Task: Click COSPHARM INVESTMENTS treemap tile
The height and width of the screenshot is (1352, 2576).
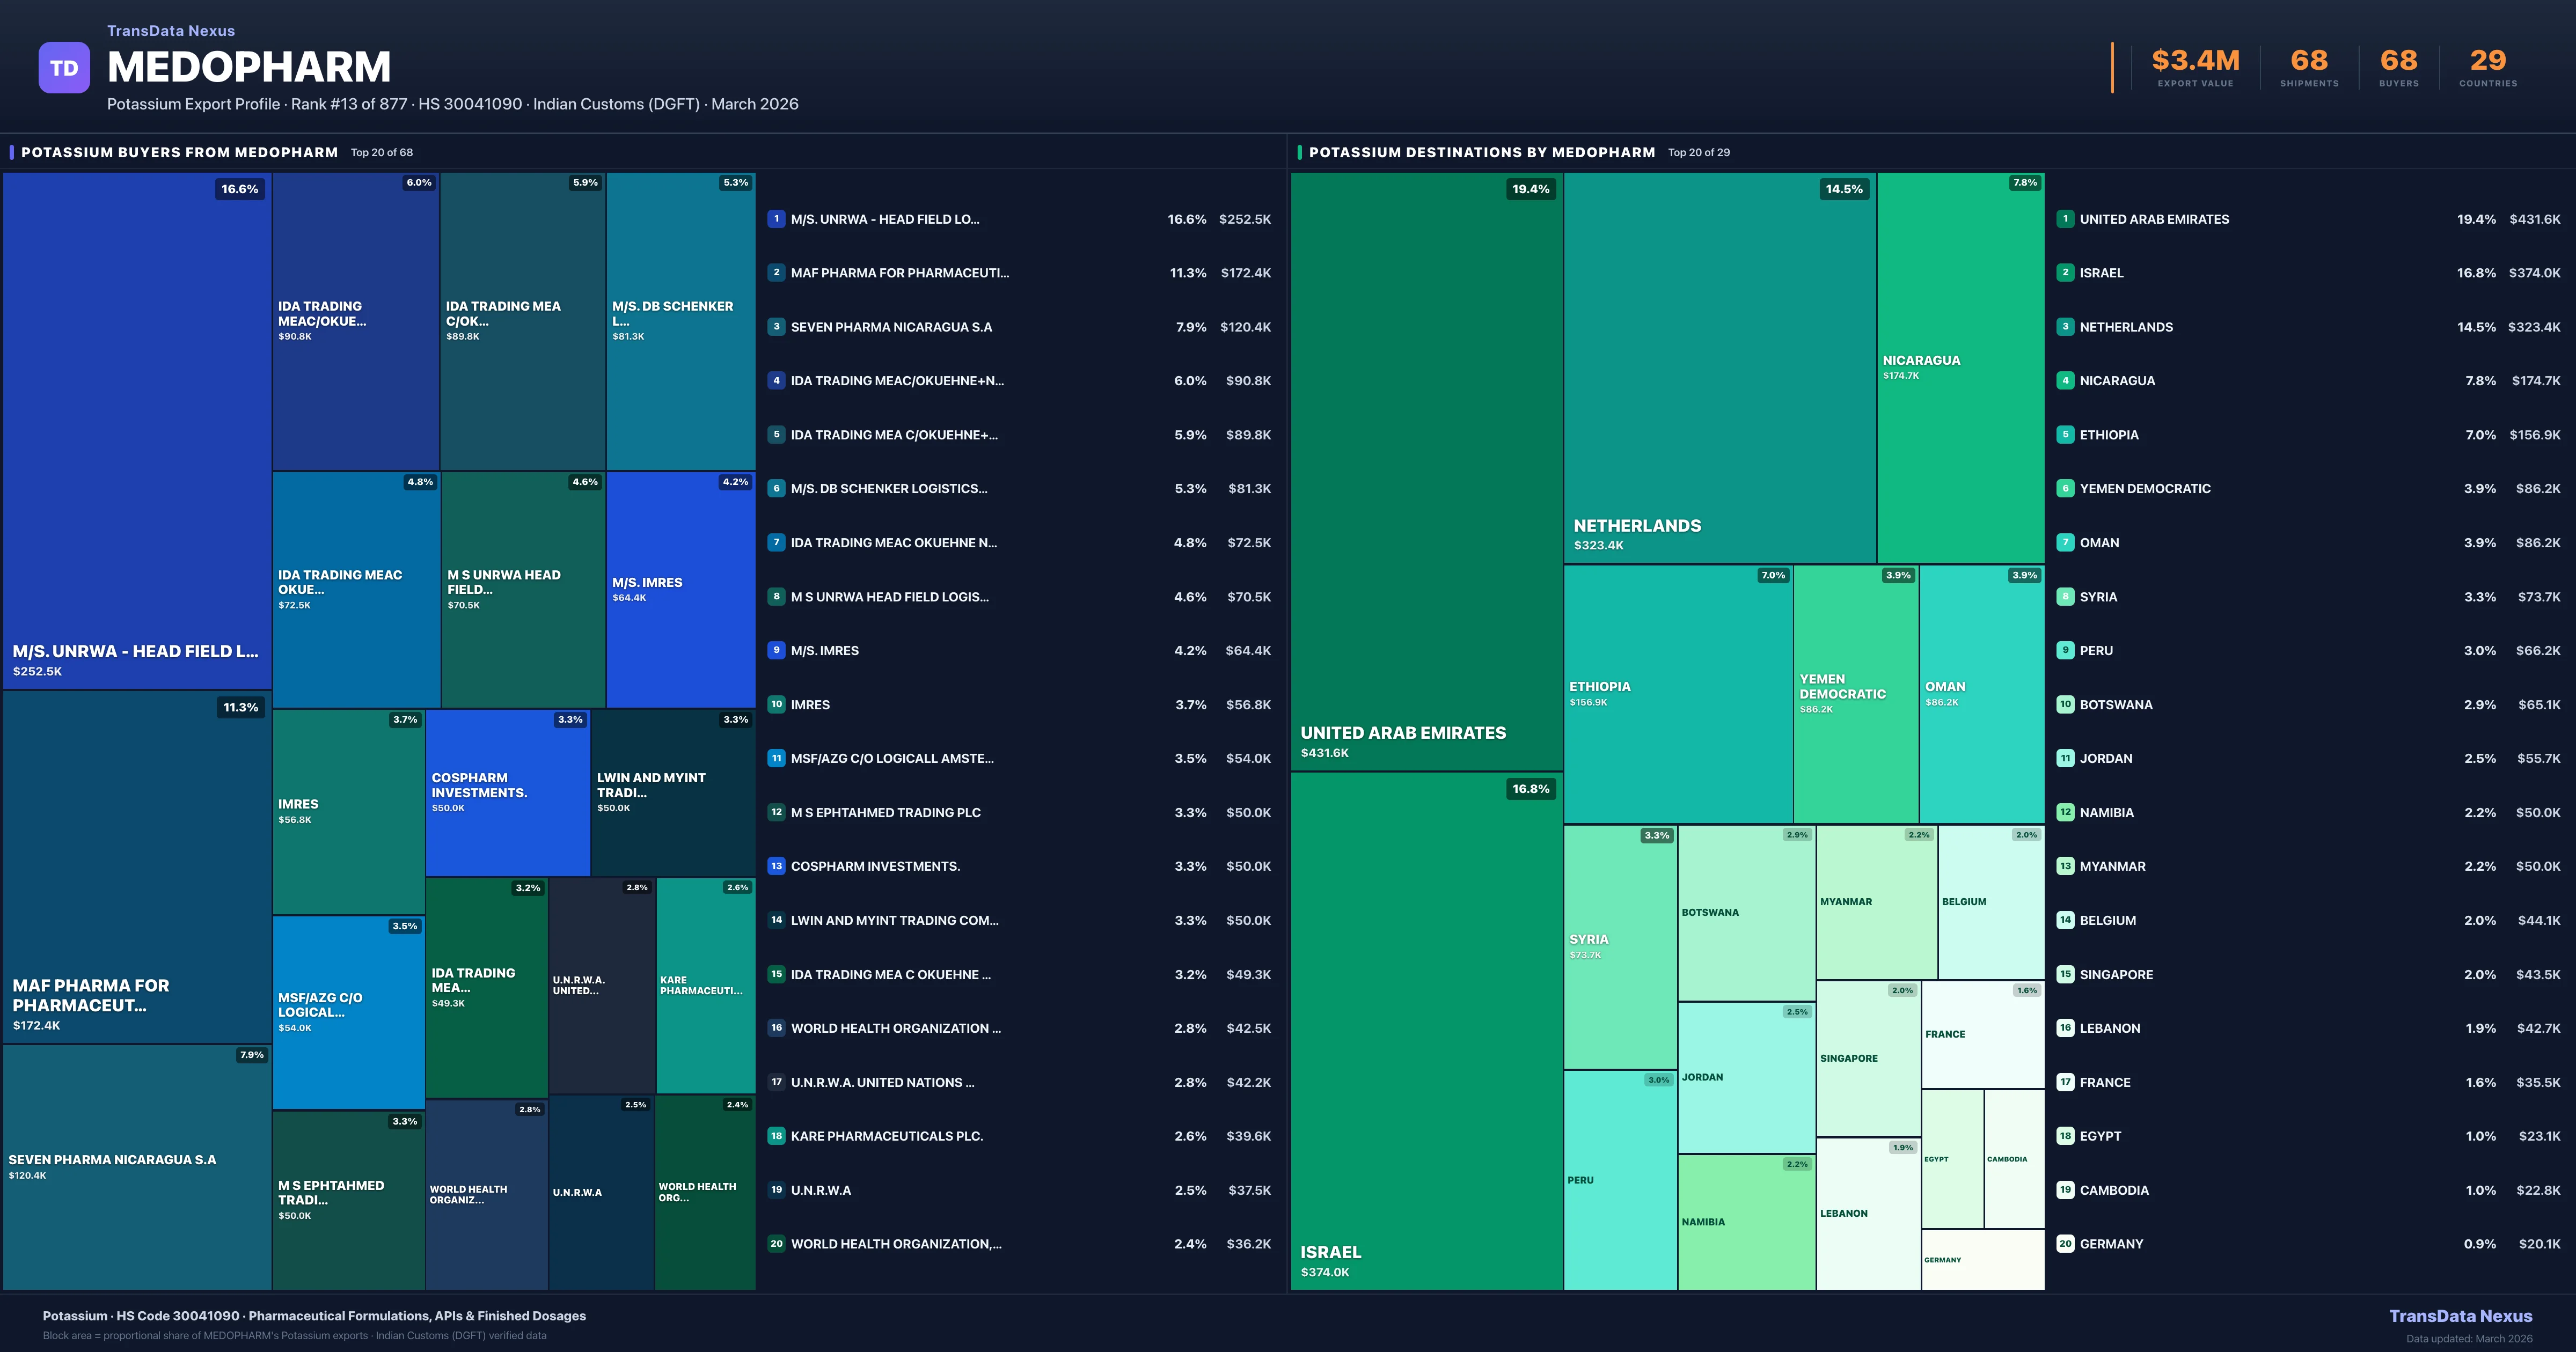Action: click(507, 792)
